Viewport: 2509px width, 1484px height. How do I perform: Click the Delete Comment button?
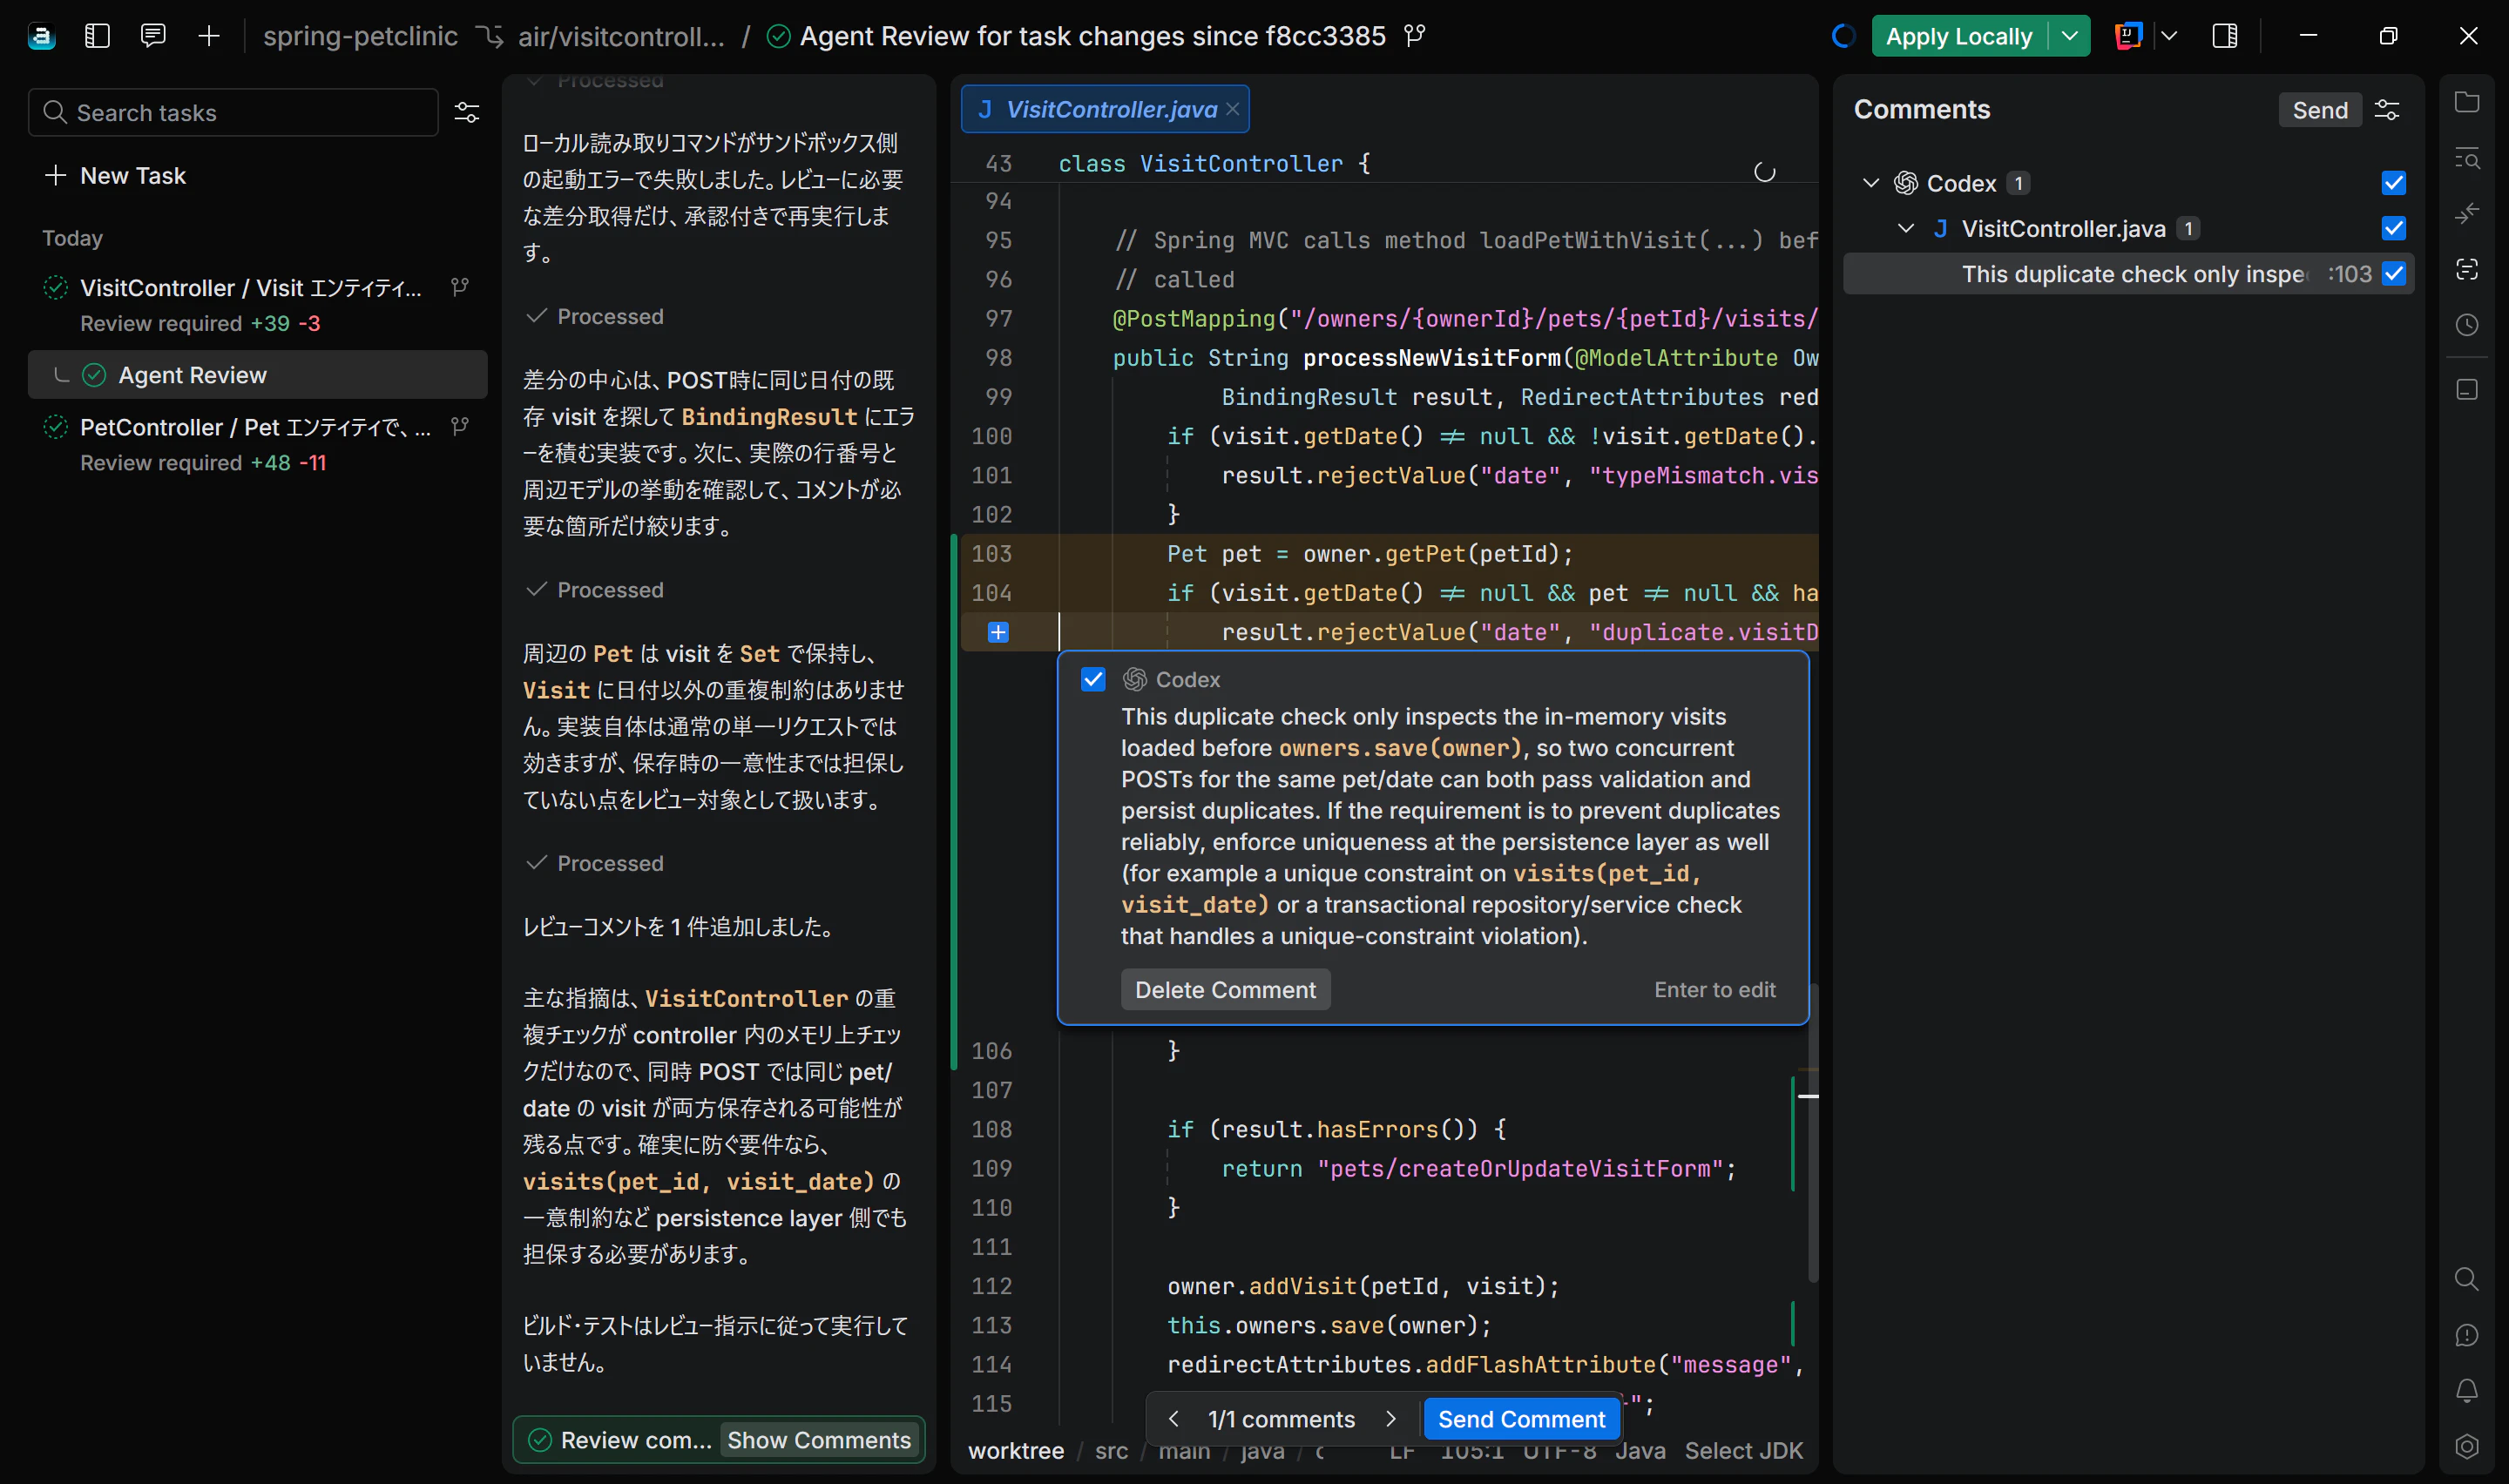(1225, 989)
